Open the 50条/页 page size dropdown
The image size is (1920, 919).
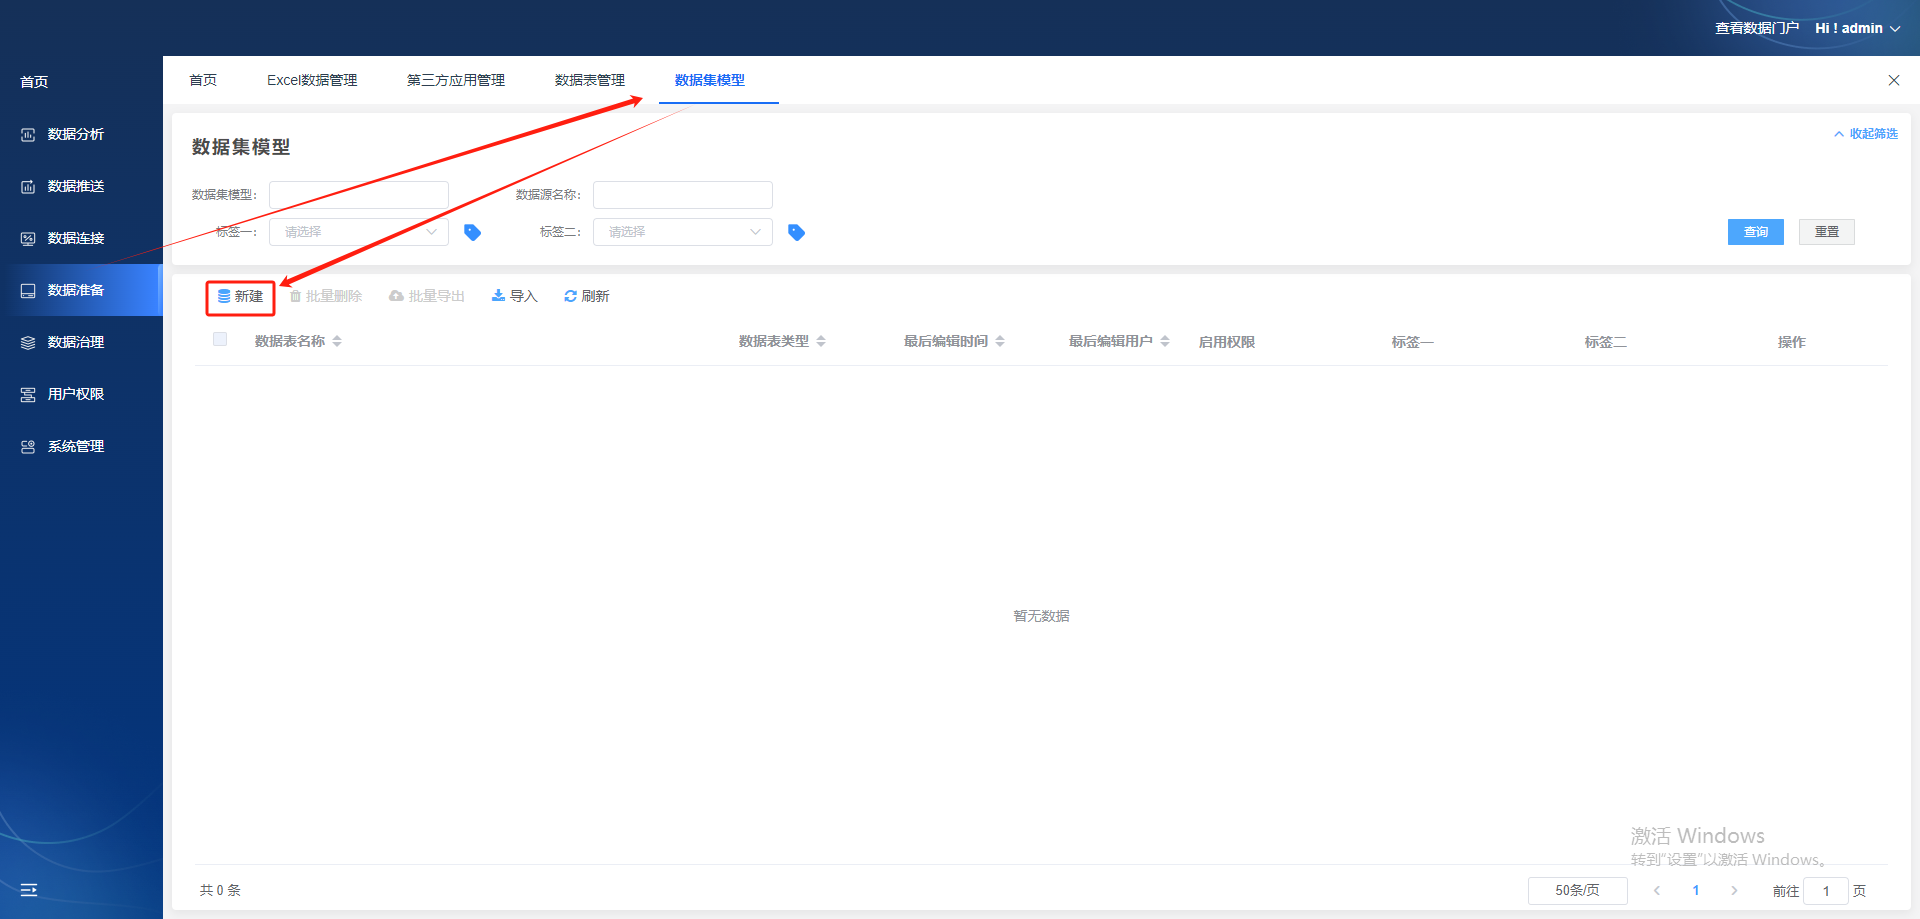[1577, 890]
